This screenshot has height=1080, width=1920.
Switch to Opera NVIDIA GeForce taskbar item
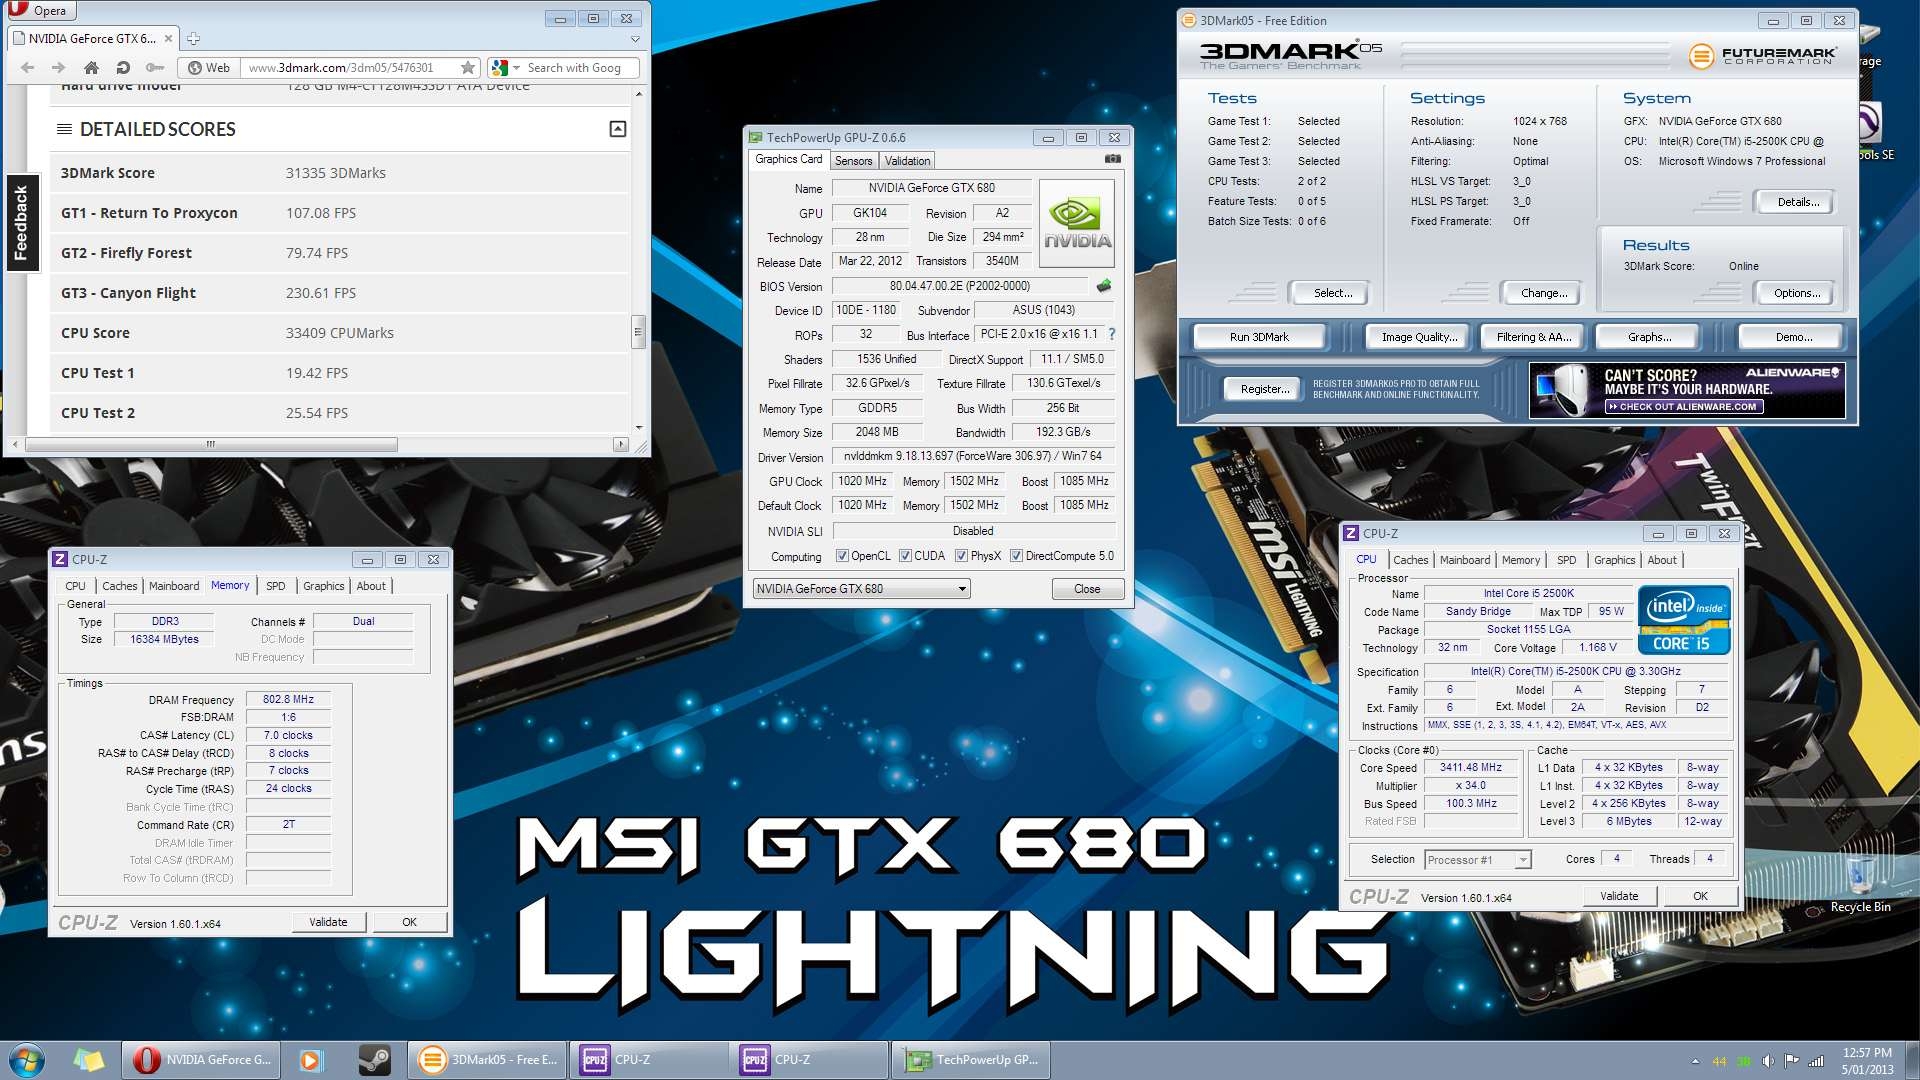tap(200, 1060)
